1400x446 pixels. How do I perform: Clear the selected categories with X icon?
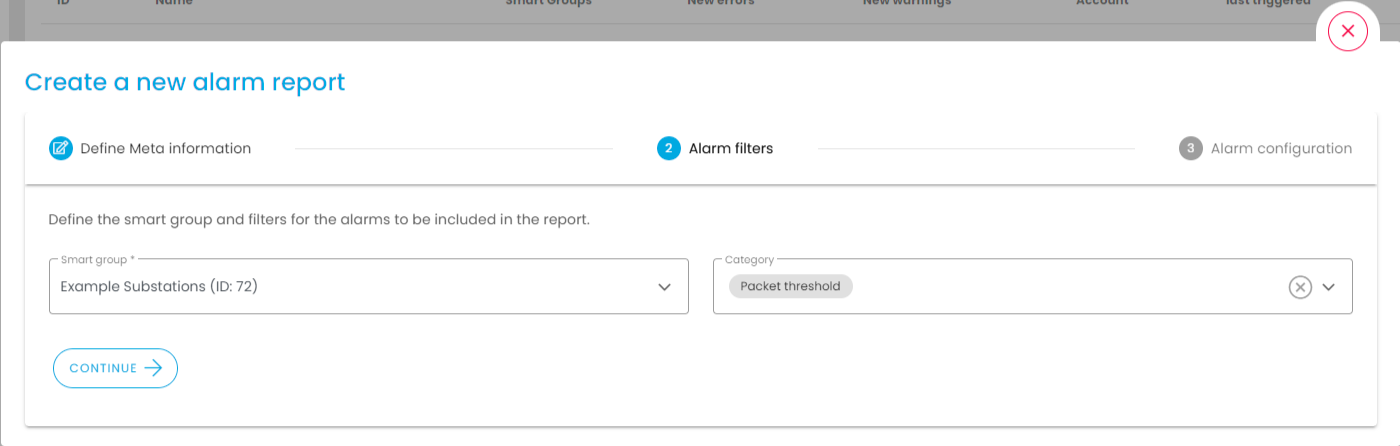1299,287
